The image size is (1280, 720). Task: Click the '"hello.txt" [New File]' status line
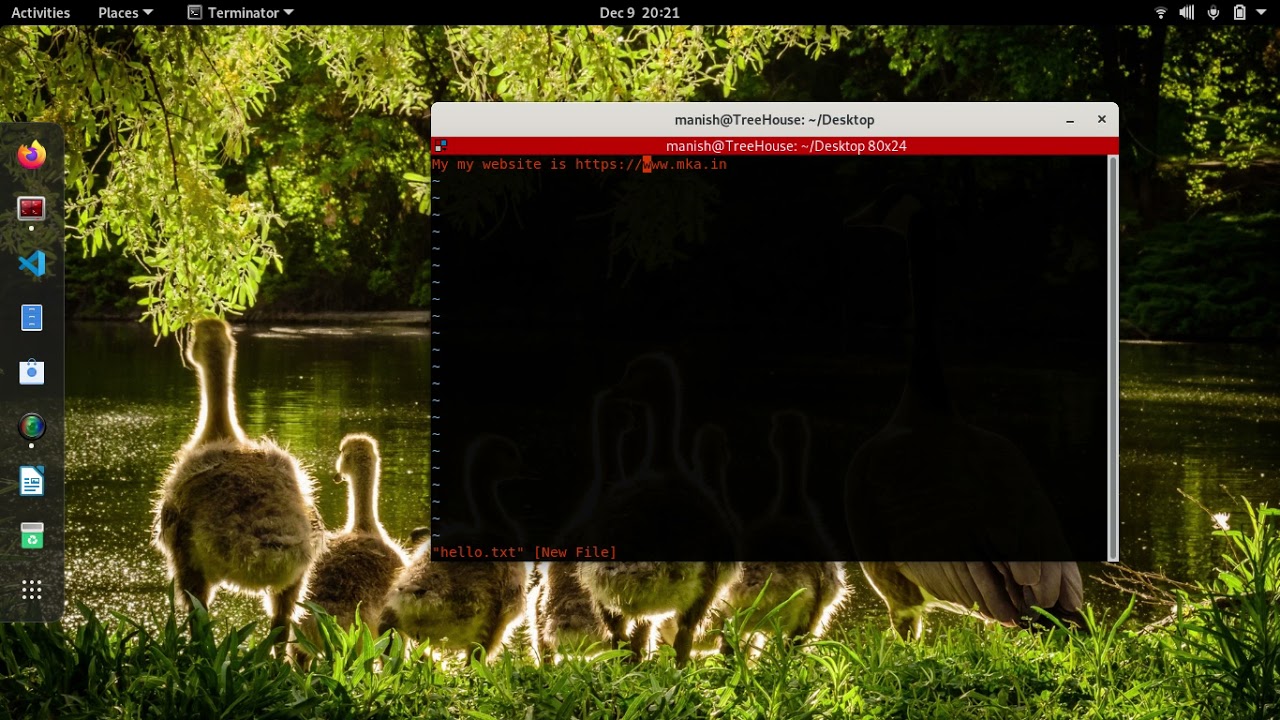[x=524, y=552]
